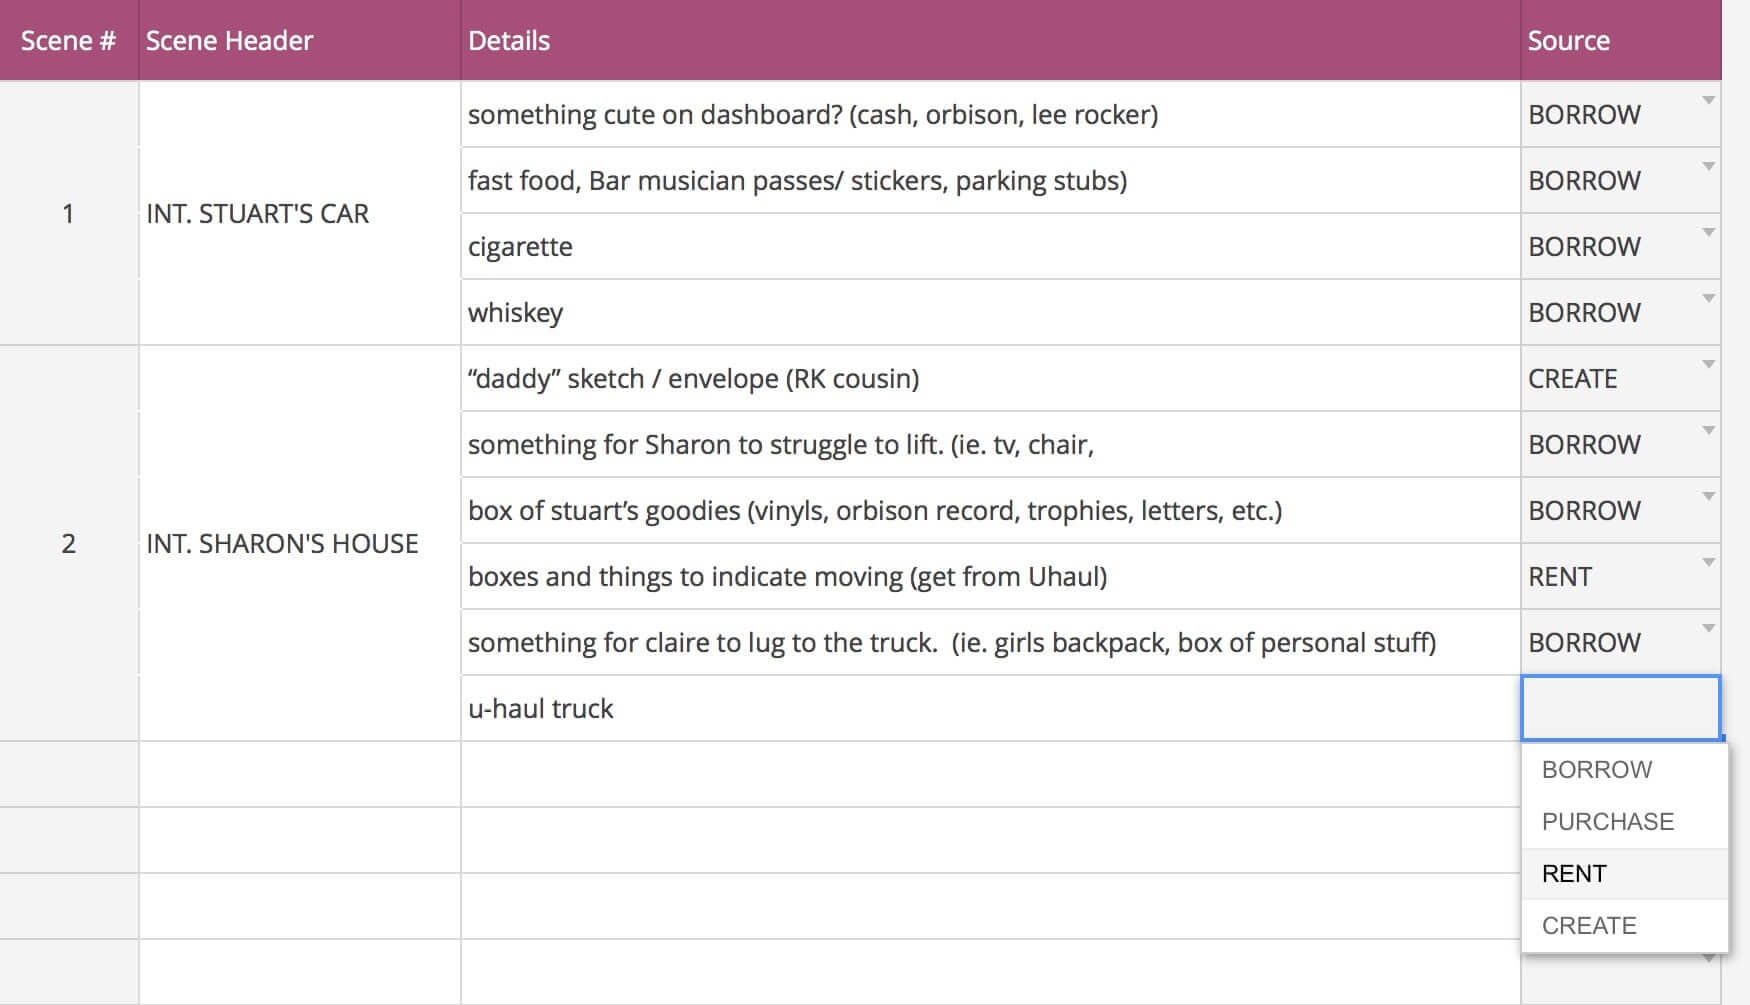The width and height of the screenshot is (1750, 1005).
Task: Expand the CREATE dropdown for the daddy sketch row
Action: click(1707, 364)
